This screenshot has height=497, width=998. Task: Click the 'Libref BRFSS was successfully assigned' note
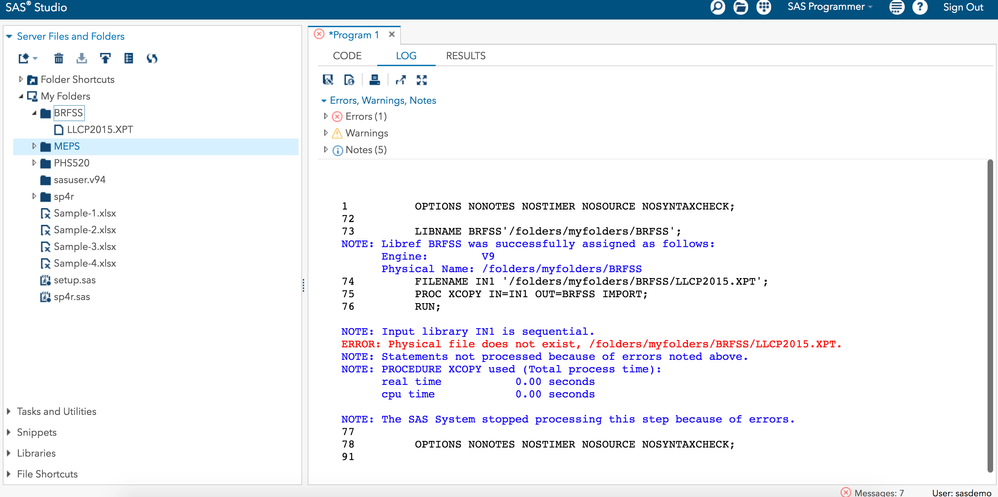tap(528, 244)
